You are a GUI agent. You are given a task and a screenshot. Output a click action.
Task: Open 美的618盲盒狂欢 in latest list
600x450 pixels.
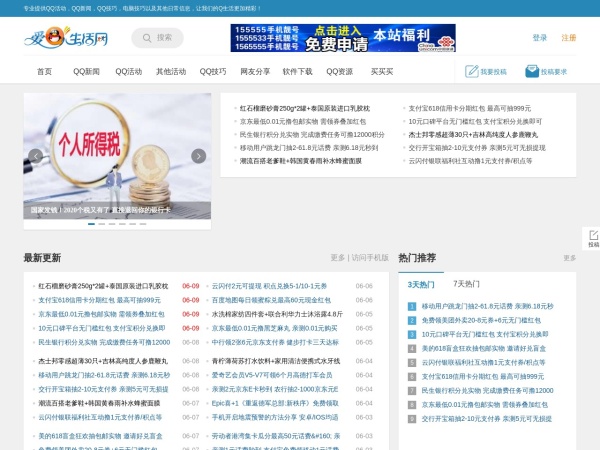100,436
